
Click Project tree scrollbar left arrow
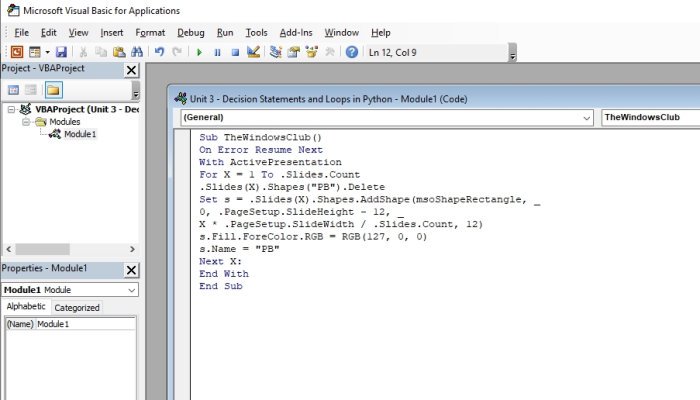point(8,249)
